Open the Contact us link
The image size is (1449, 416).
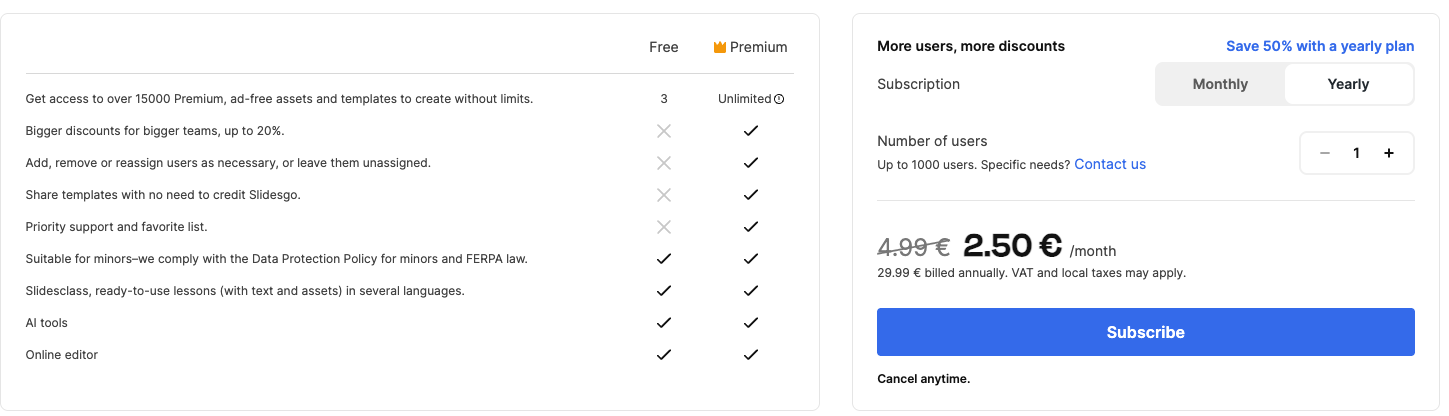(x=1110, y=164)
